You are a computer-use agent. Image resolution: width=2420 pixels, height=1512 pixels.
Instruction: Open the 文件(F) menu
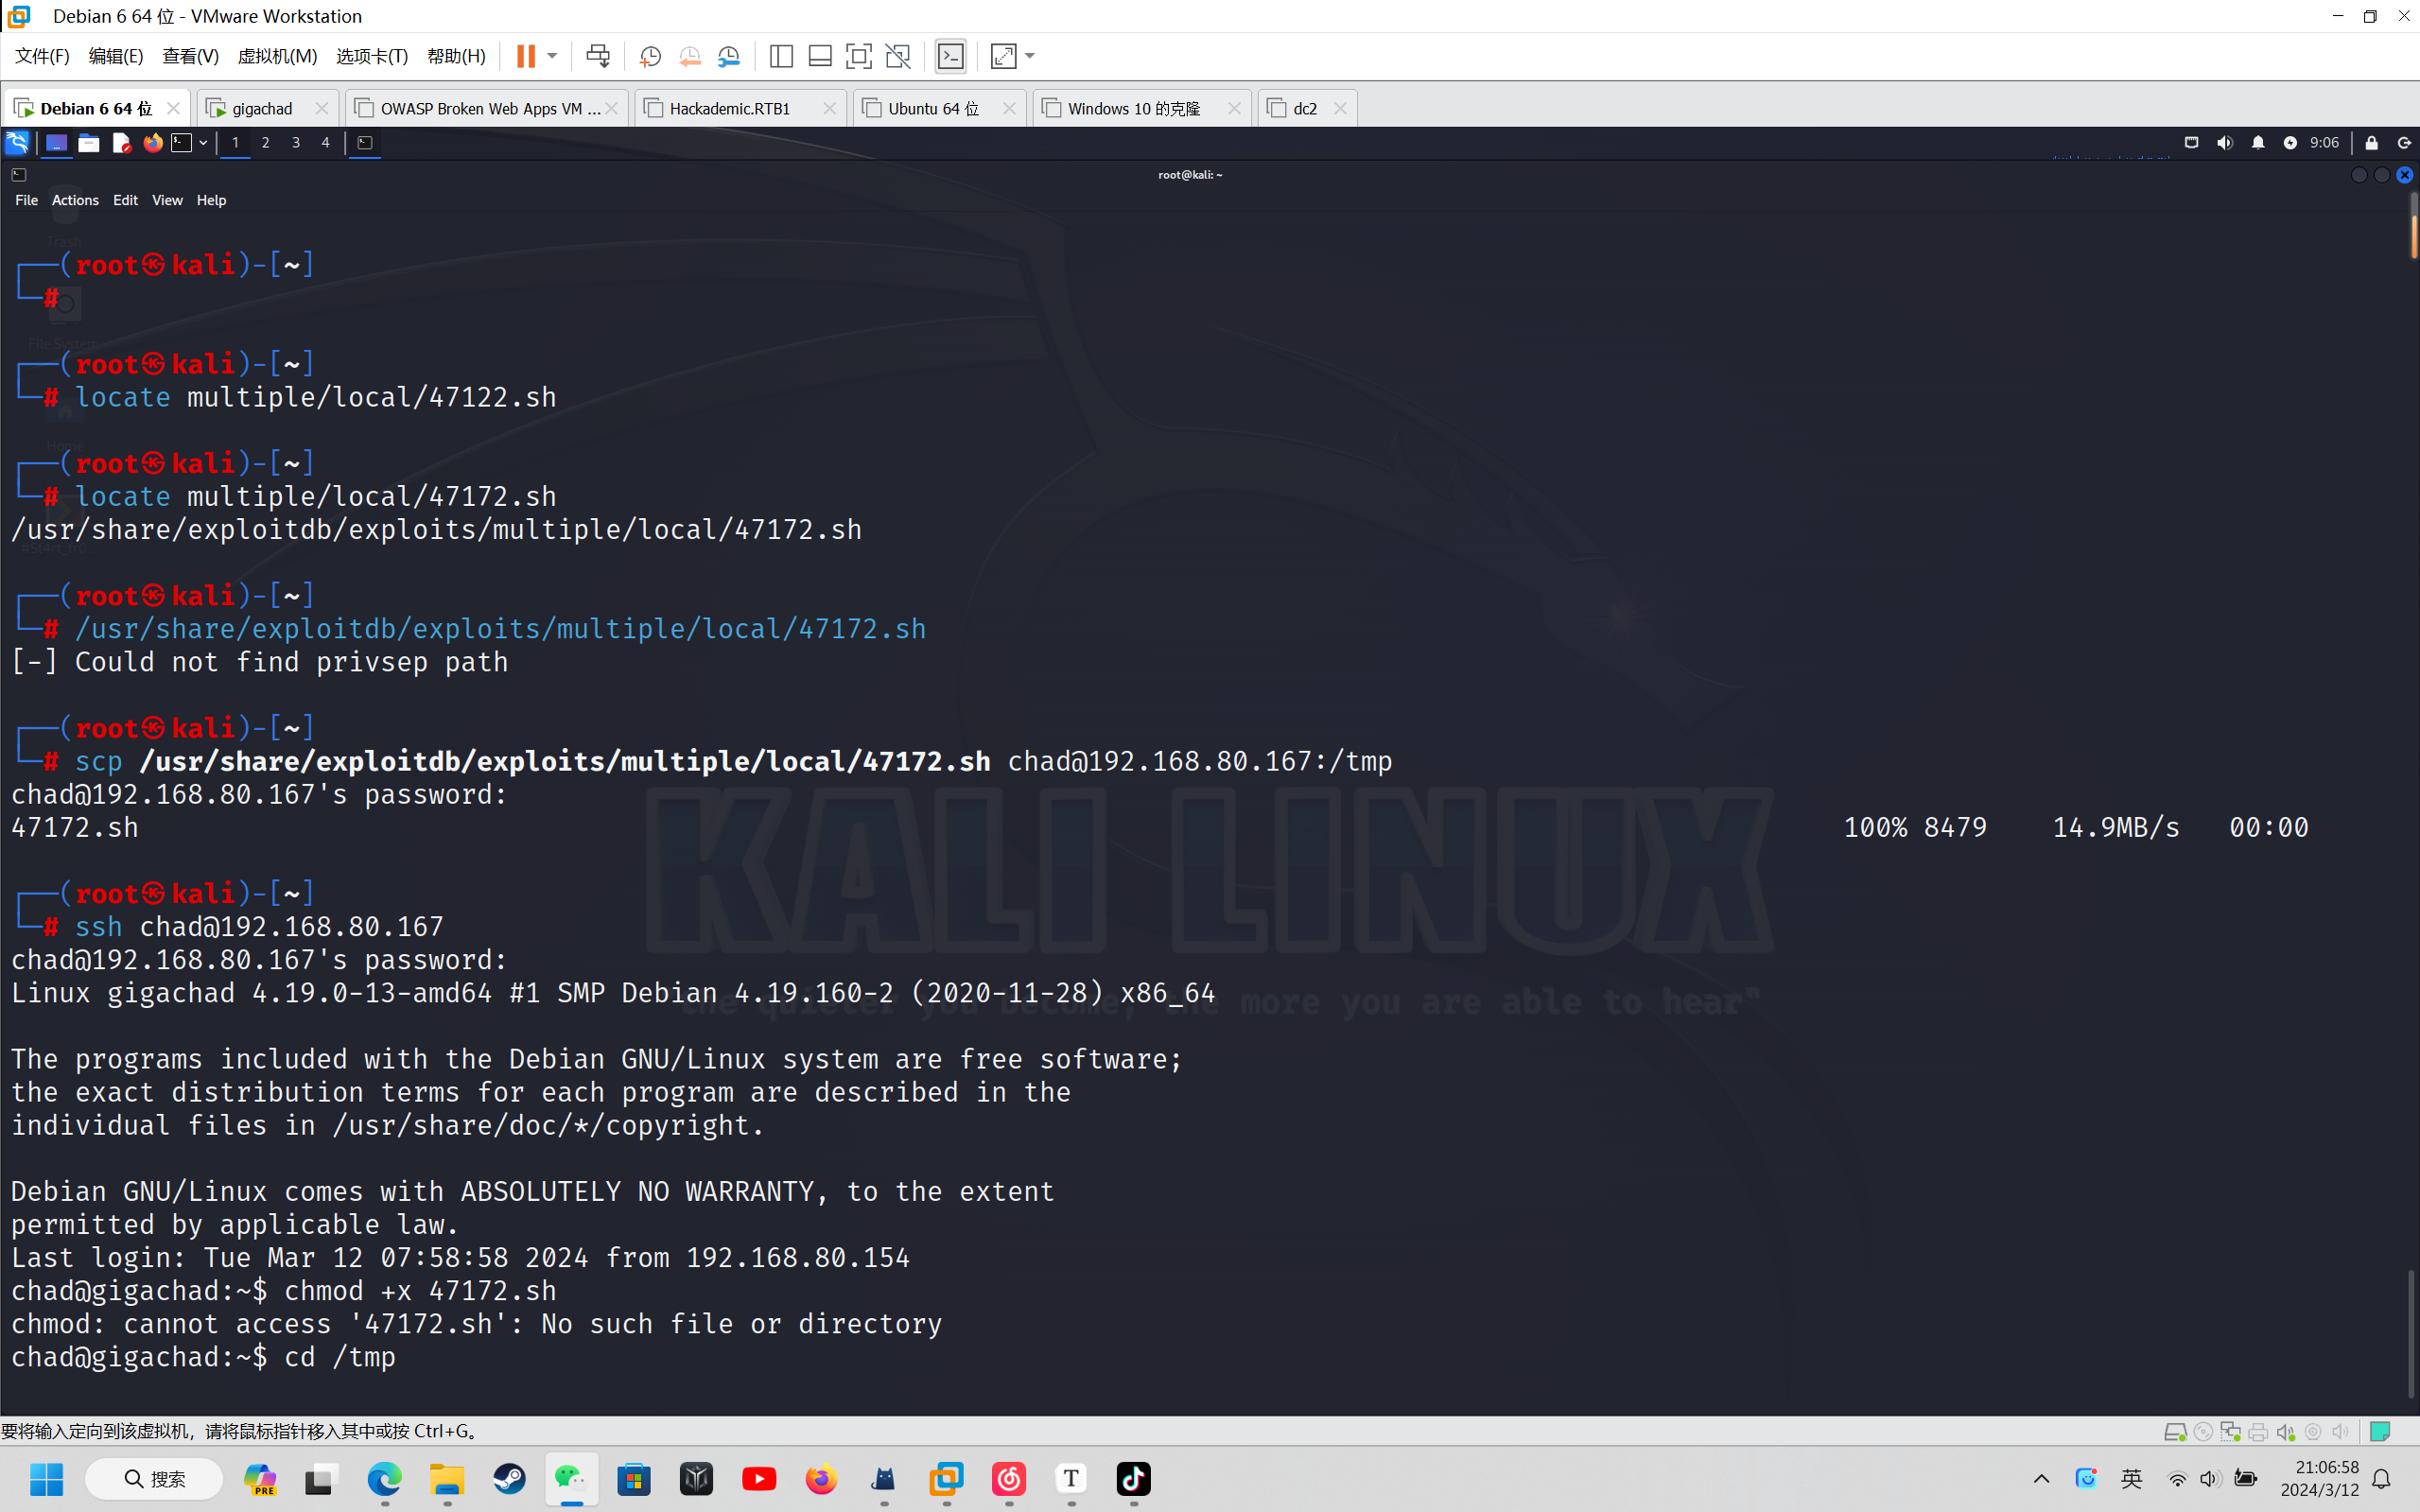(42, 56)
